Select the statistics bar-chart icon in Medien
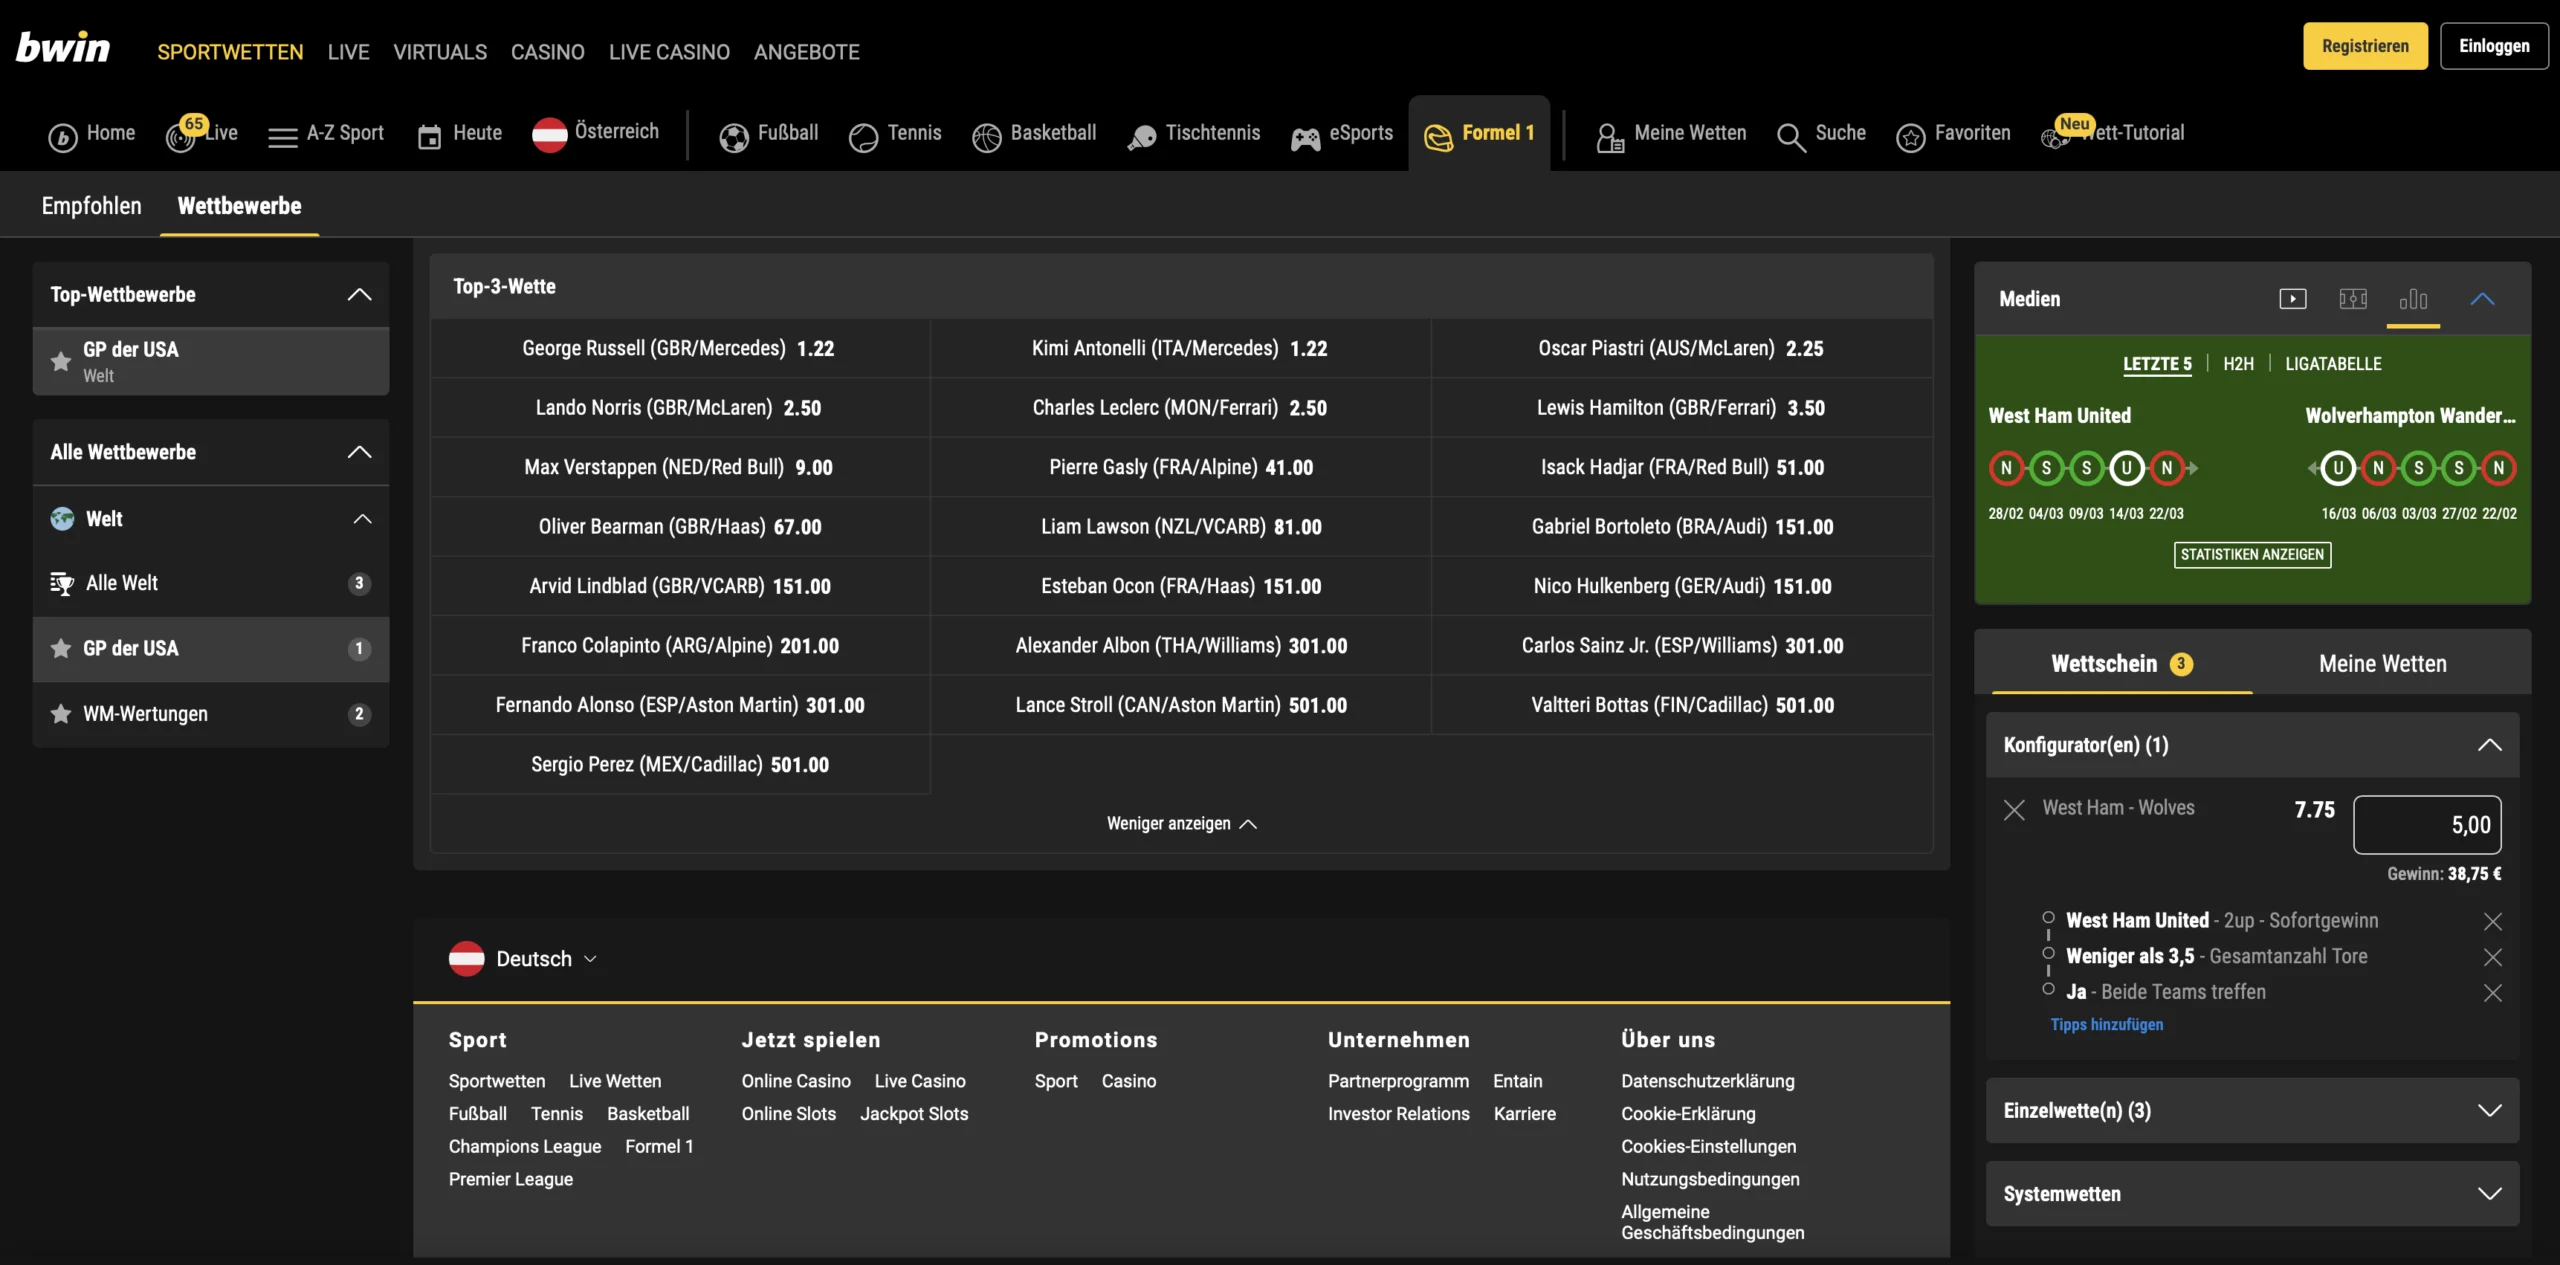Screen dimensions: 2560x1265 click(x=2413, y=299)
